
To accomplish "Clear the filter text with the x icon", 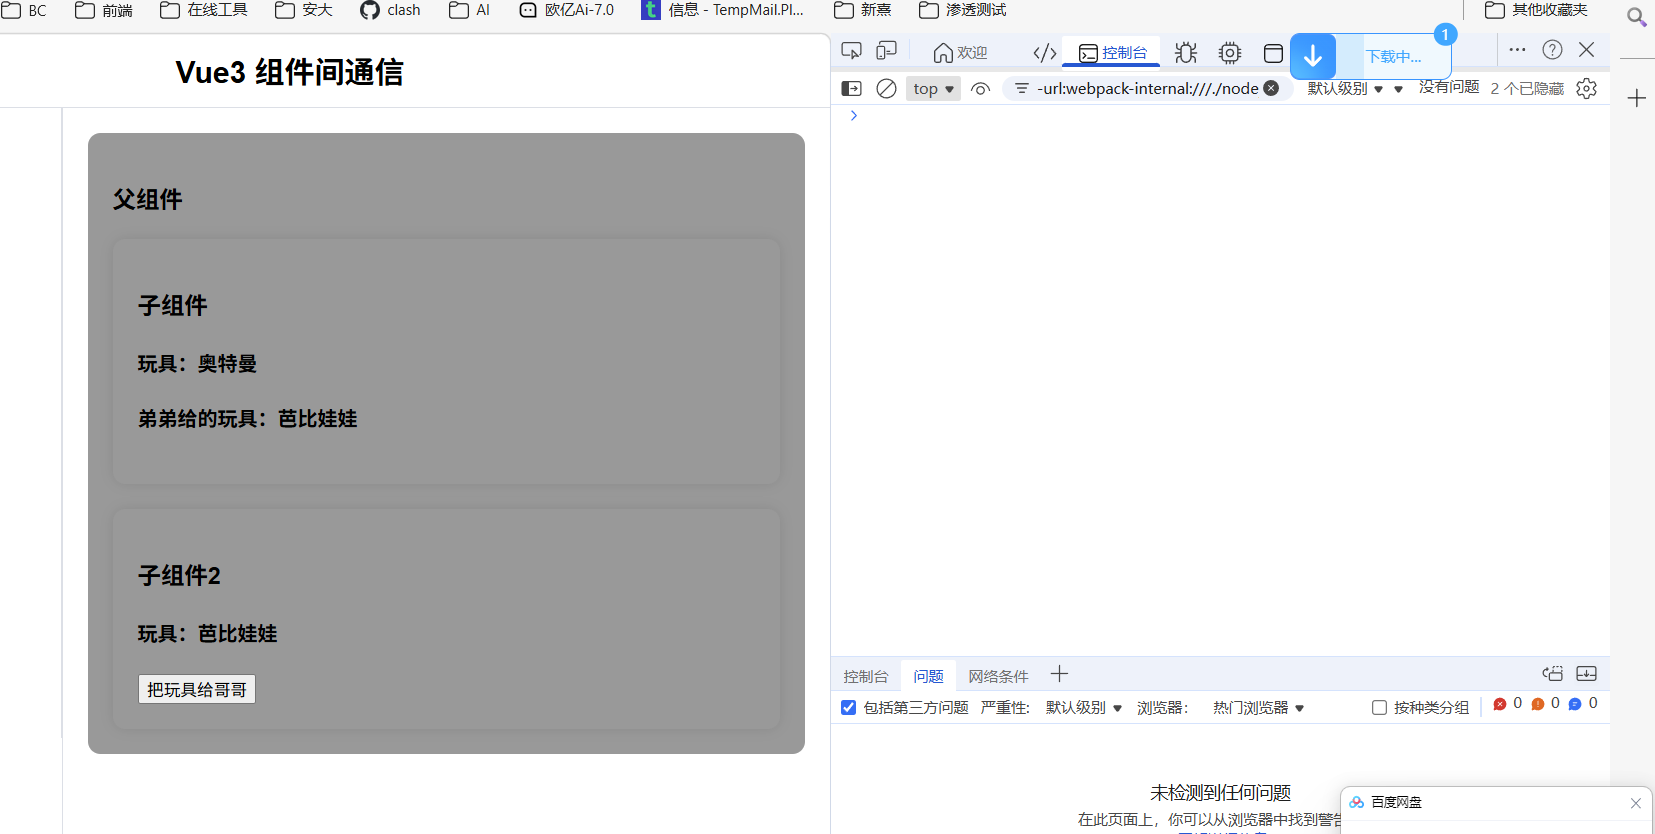I will [x=1271, y=88].
